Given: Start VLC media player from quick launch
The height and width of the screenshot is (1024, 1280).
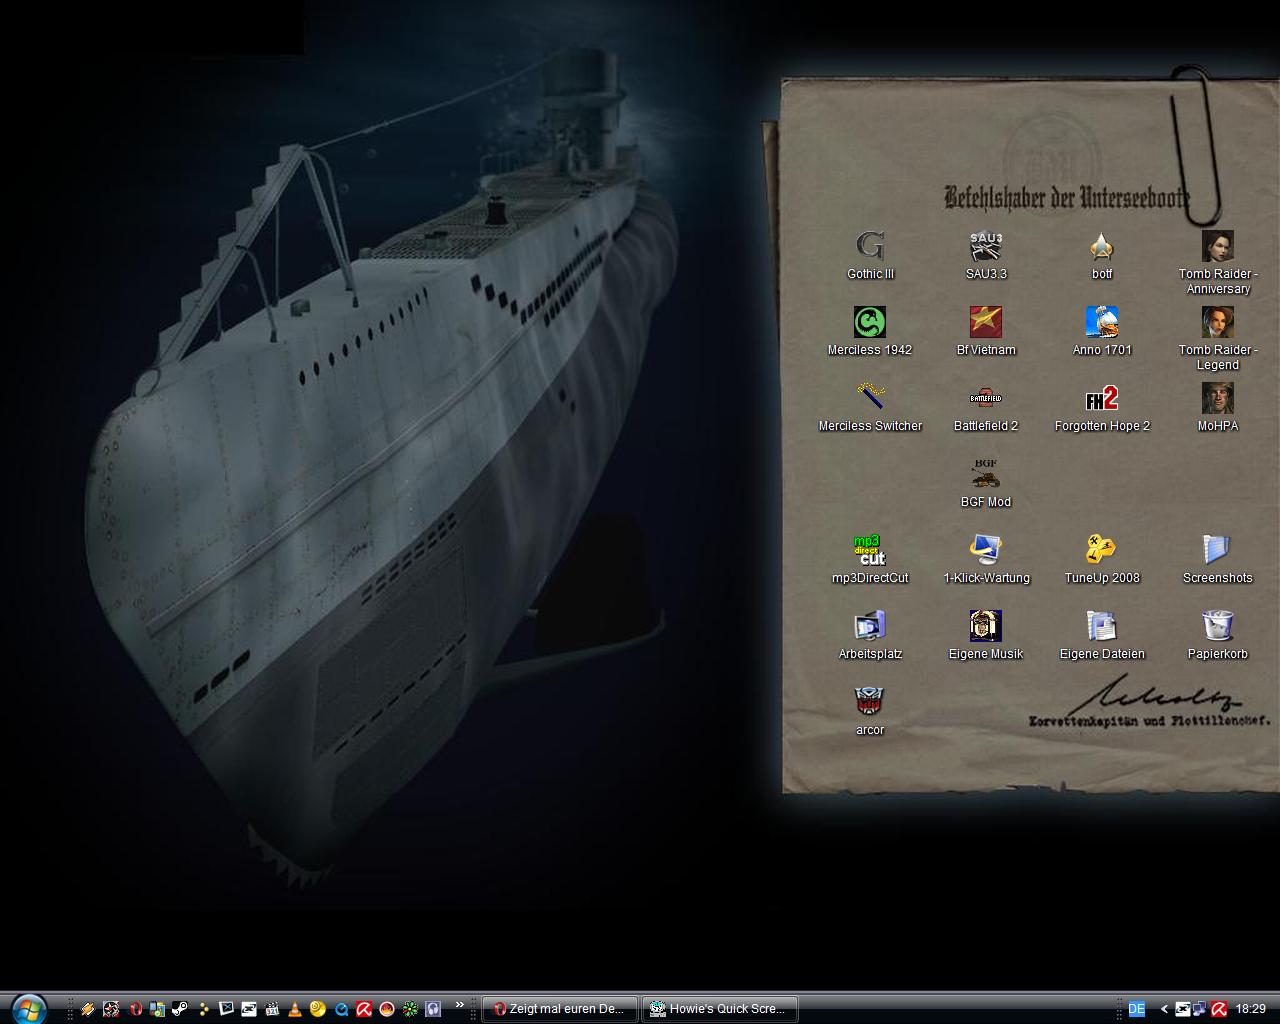Looking at the screenshot, I should [295, 1009].
